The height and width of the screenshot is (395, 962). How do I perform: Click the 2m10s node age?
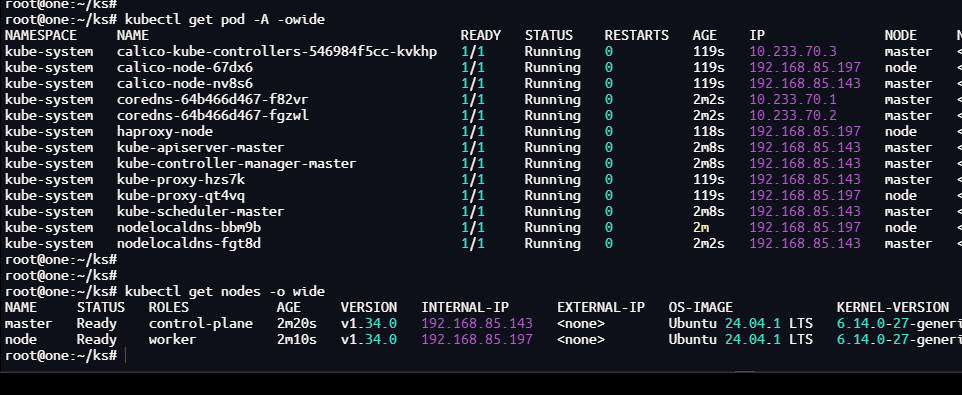tap(296, 340)
